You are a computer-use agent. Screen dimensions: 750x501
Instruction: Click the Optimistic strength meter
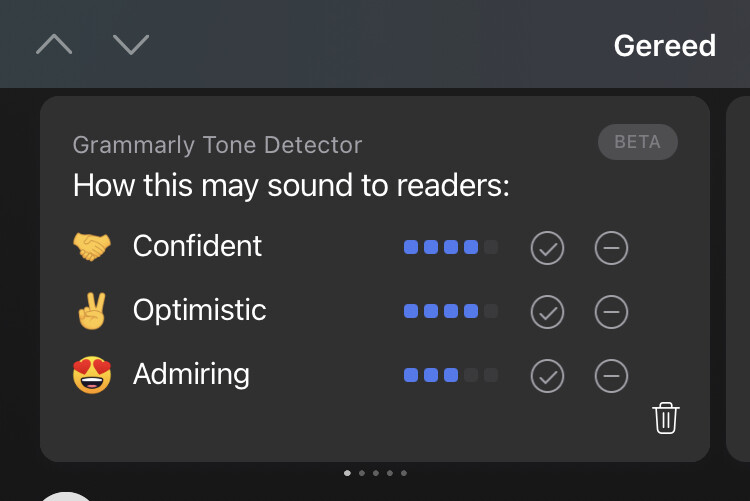tap(451, 311)
